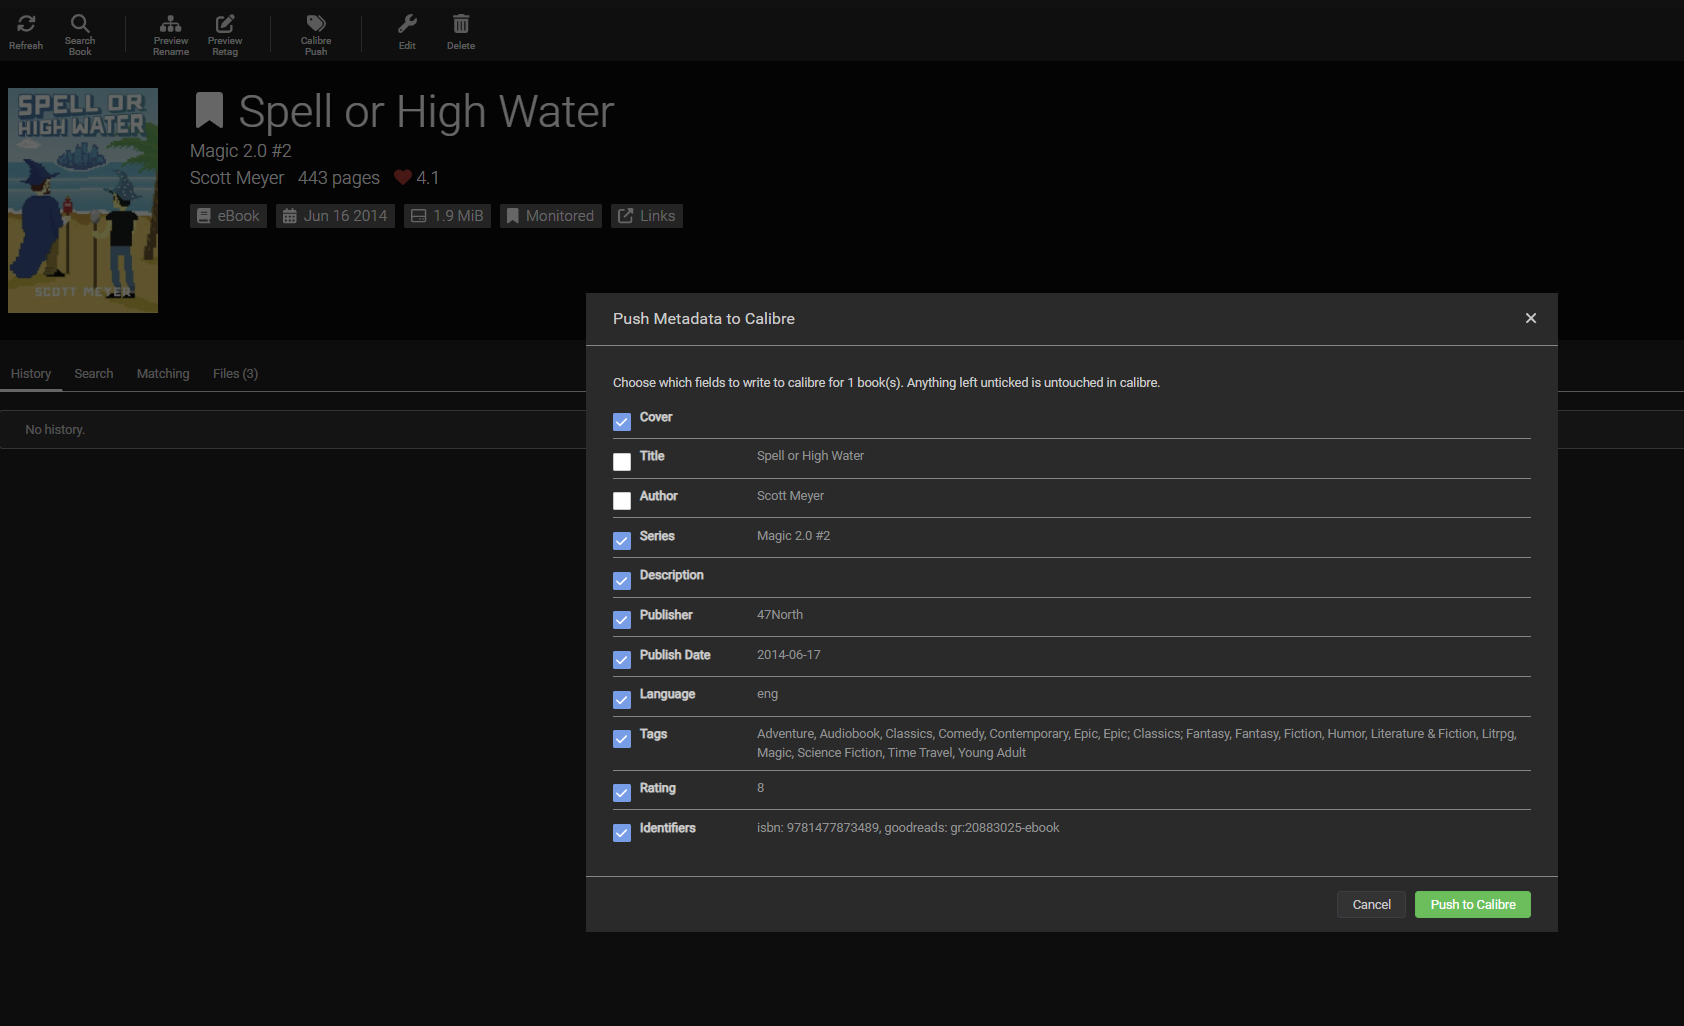Click the tags list value text
Viewport: 1684px width, 1026px height.
click(1137, 743)
